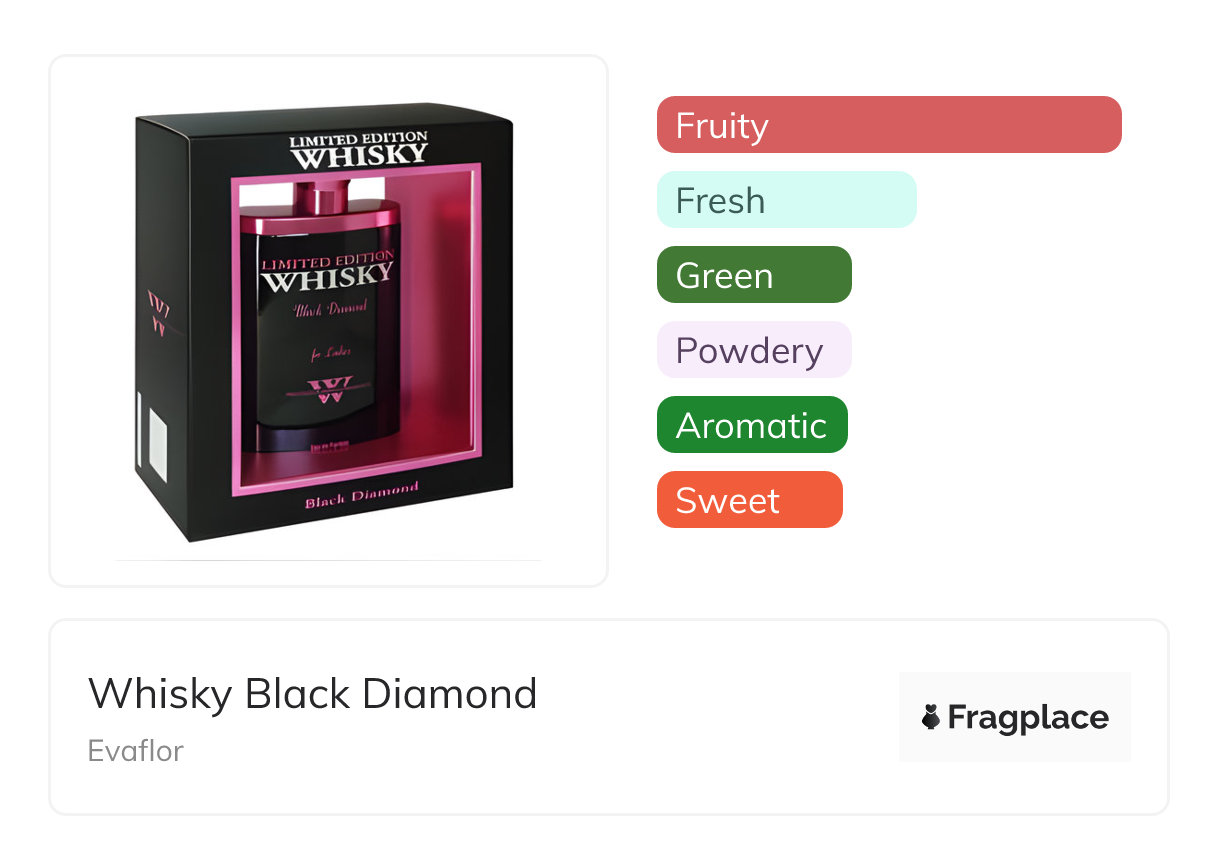Click the Powdery accord tag
The height and width of the screenshot is (864, 1218).
[753, 350]
